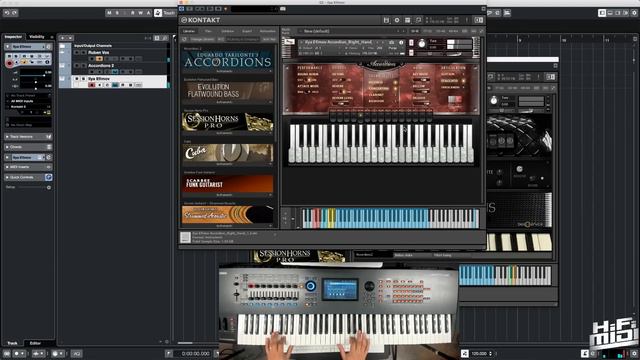
Task: Open the Kontakt Libraries tab
Action: (x=189, y=31)
